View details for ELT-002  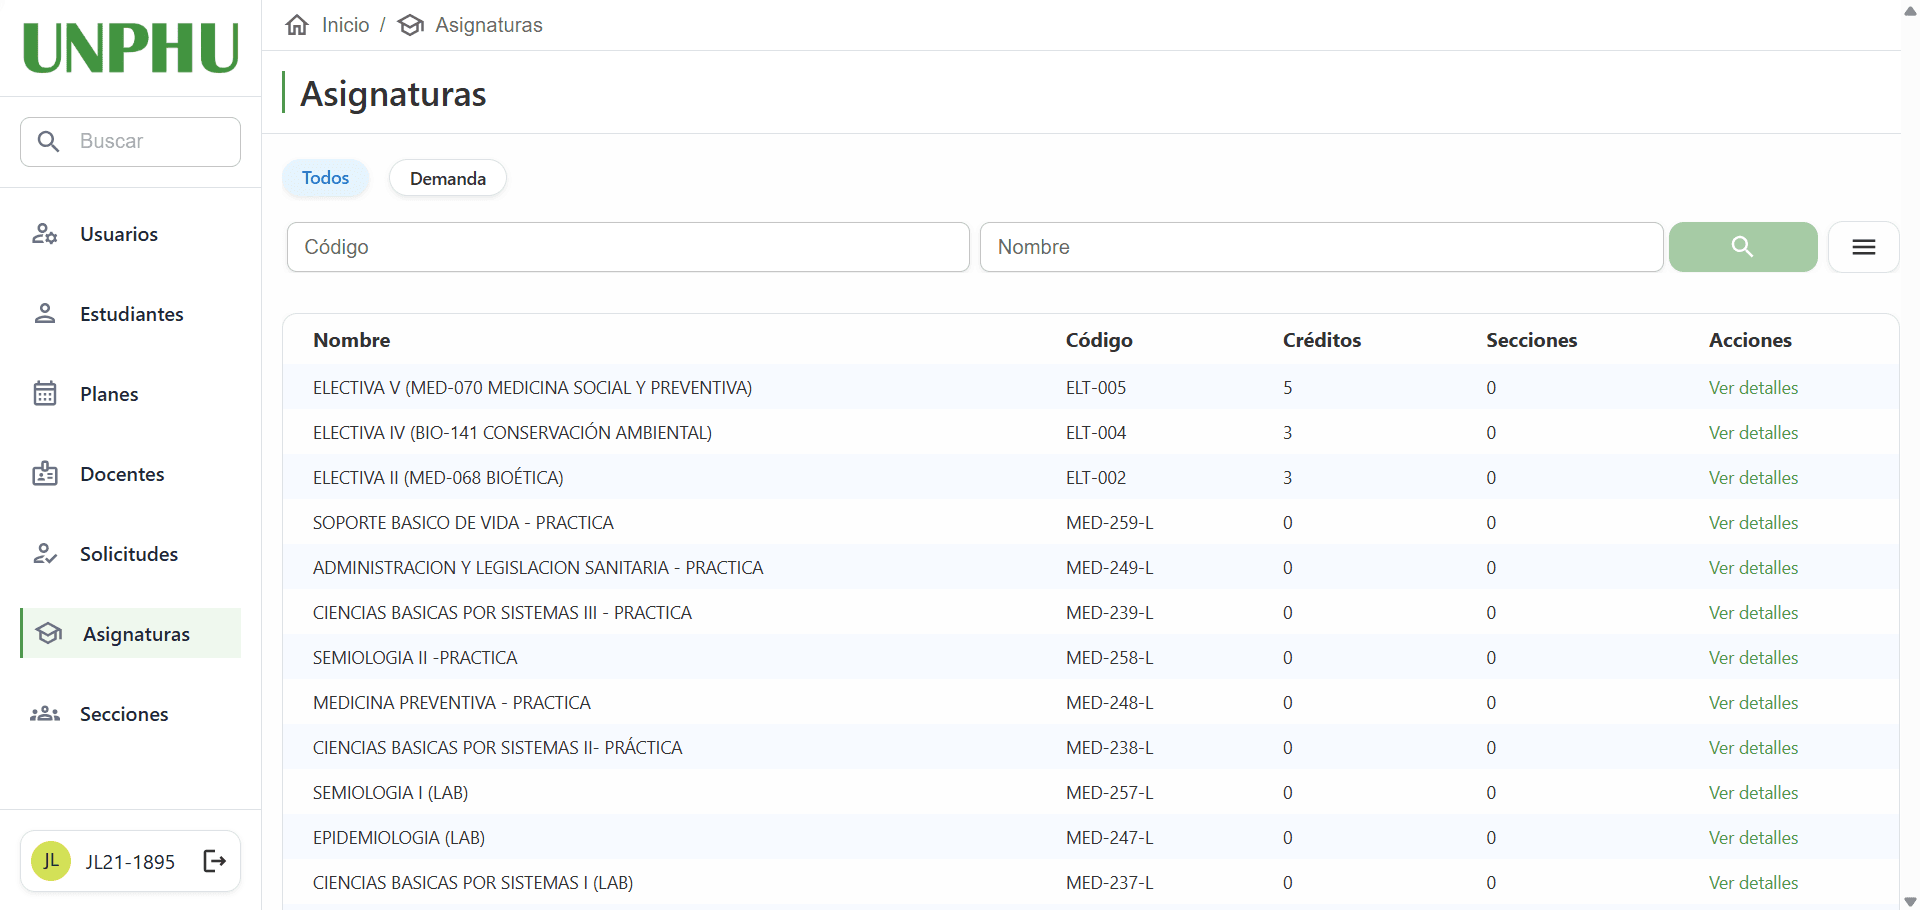1753,478
